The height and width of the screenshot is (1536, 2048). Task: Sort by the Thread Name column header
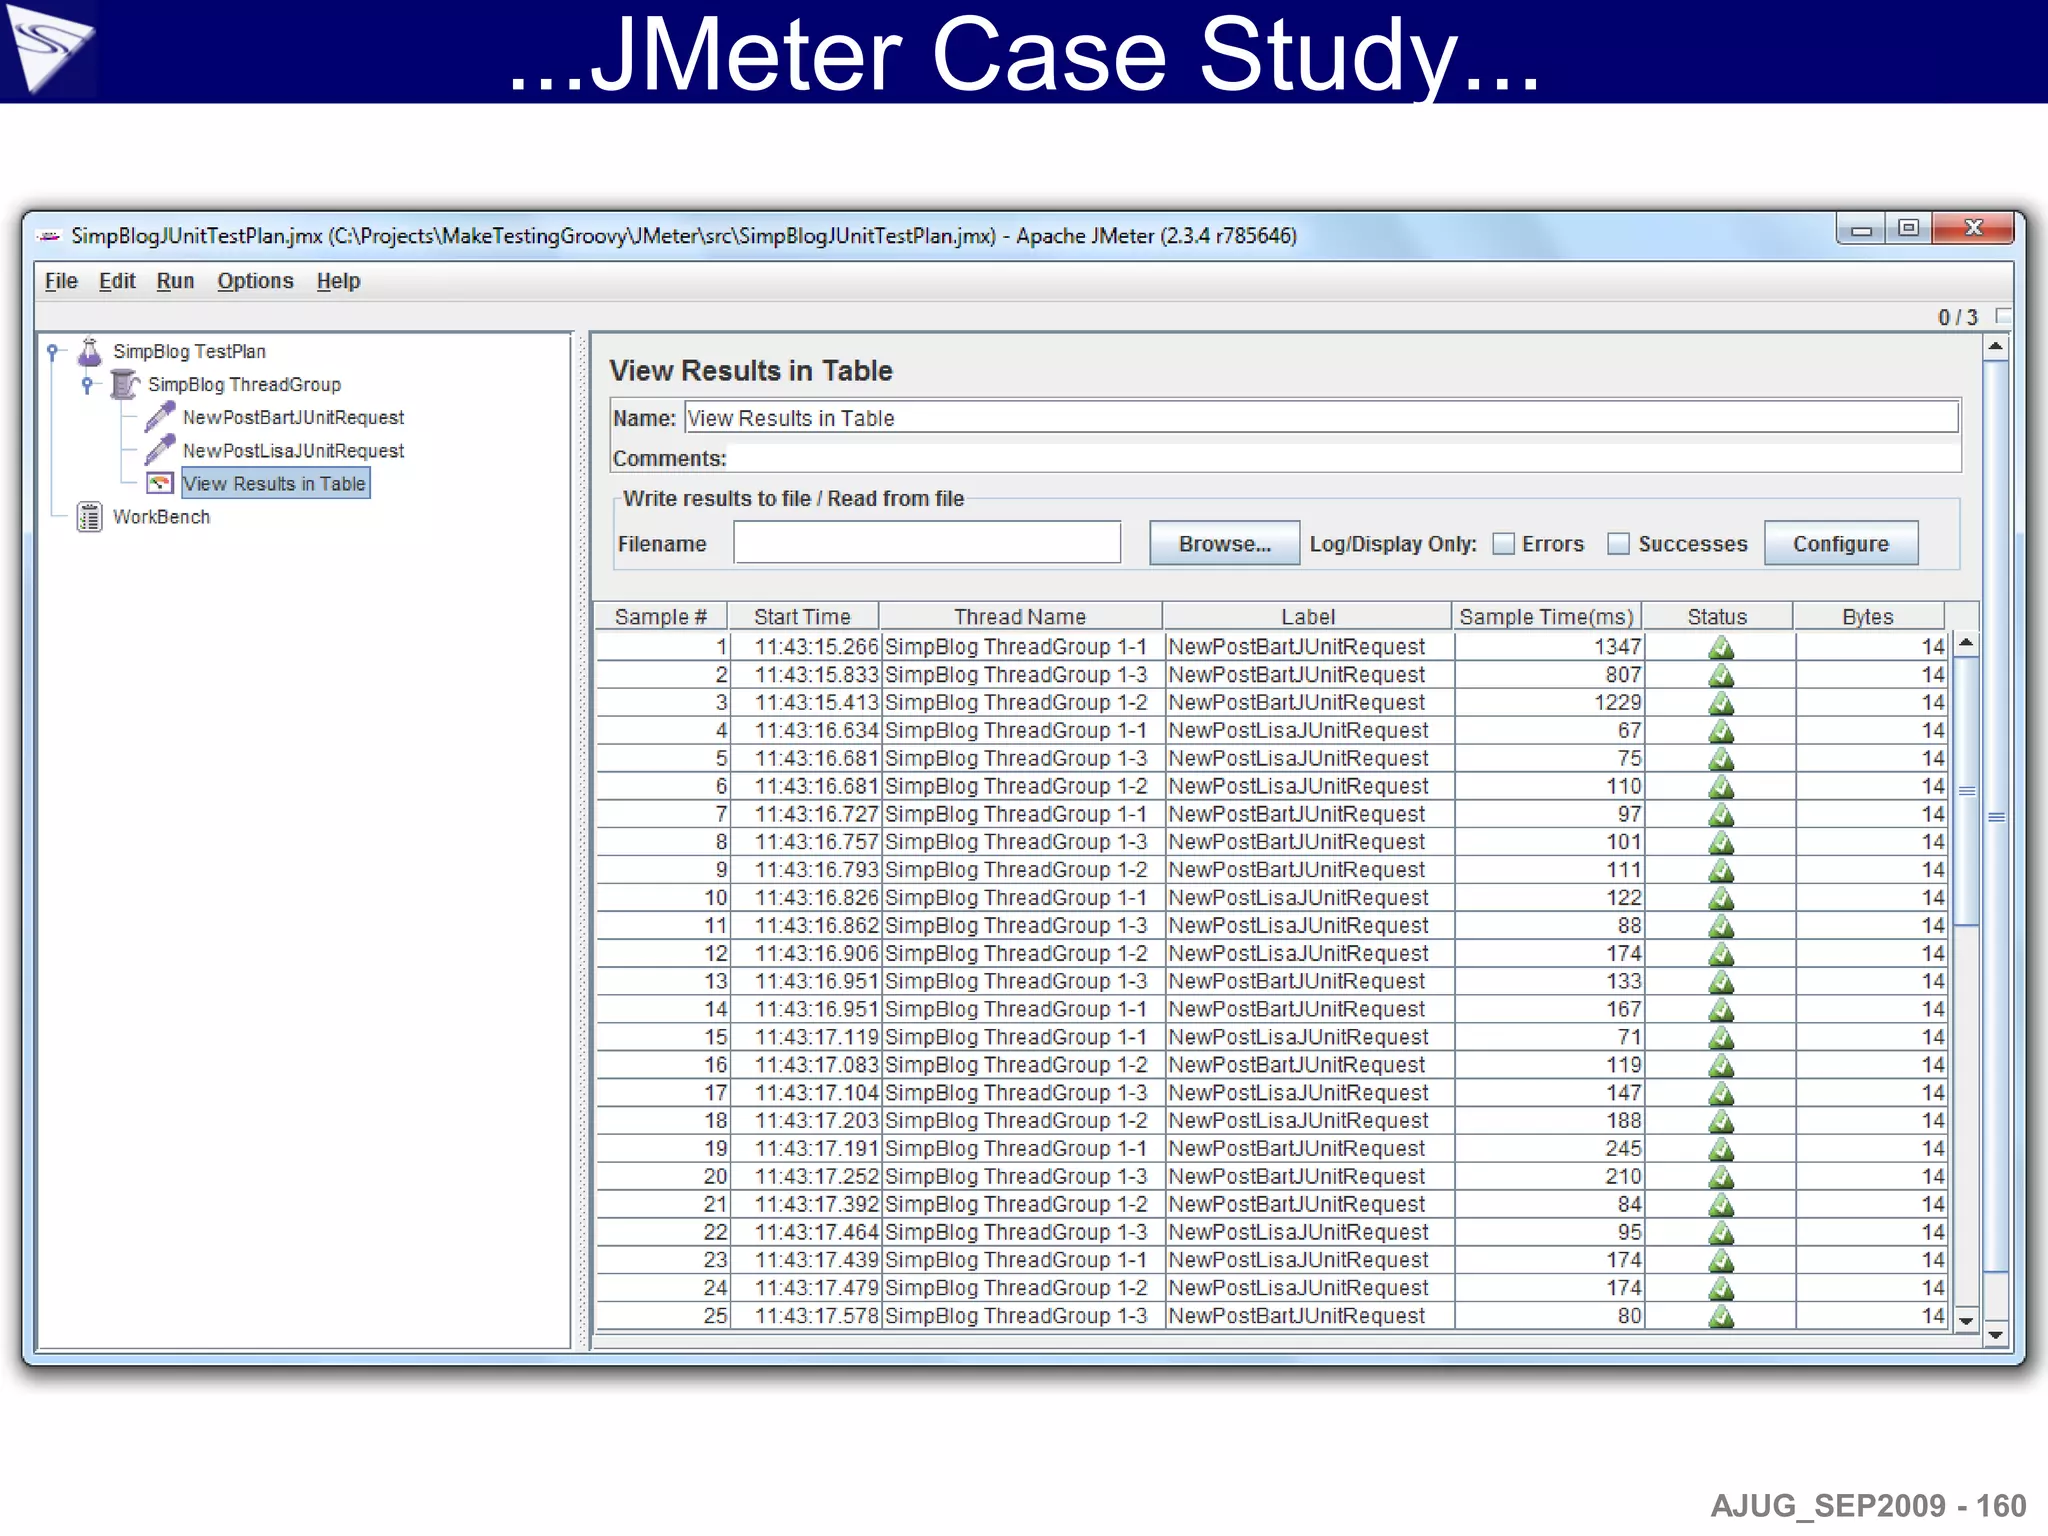(x=1020, y=616)
